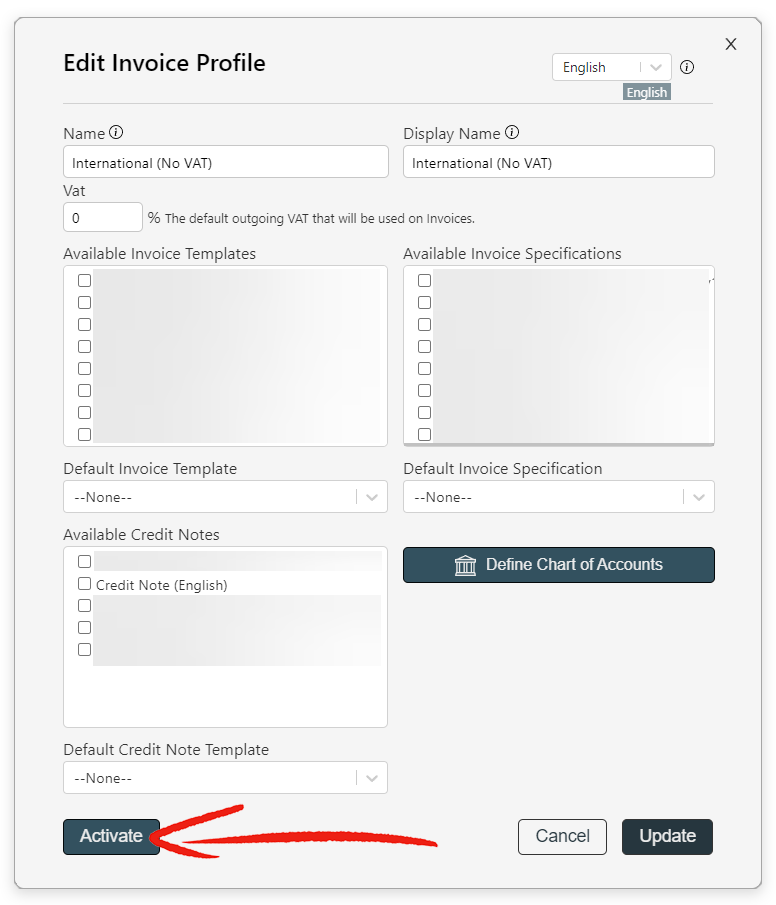Open the Default Credit Note Template dropdown
776x905 pixels.
click(x=225, y=777)
